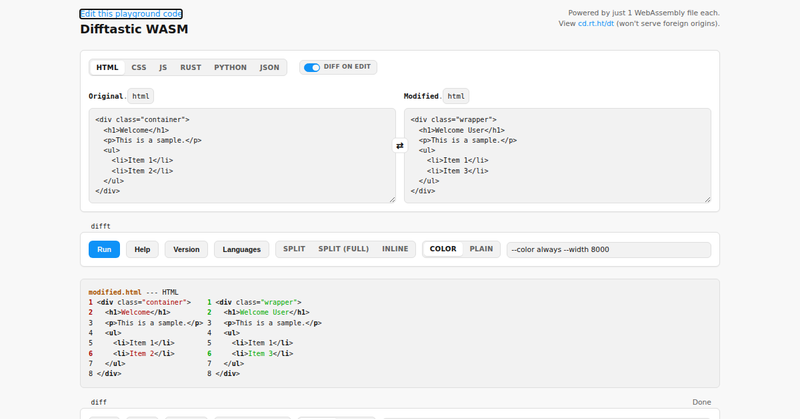
Task: Choose the INLINE display mode
Action: click(x=395, y=249)
